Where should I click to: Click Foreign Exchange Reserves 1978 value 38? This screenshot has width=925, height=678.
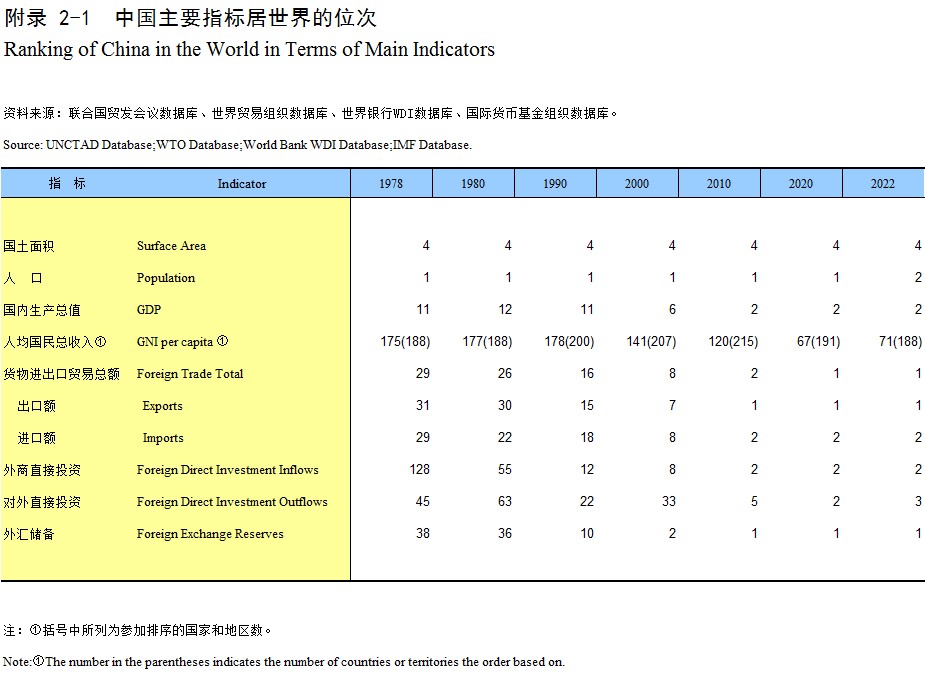pos(423,533)
